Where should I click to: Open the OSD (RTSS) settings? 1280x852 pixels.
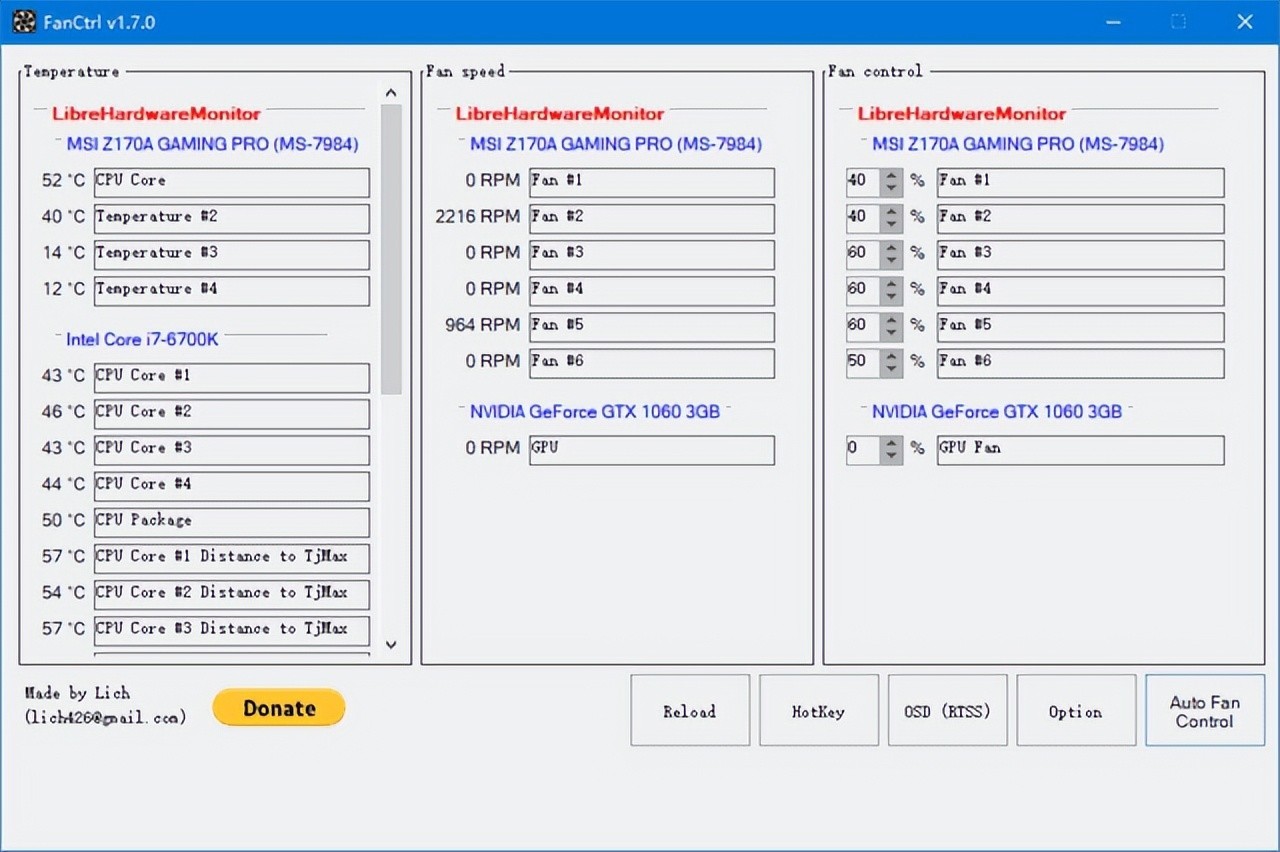pyautogui.click(x=947, y=711)
